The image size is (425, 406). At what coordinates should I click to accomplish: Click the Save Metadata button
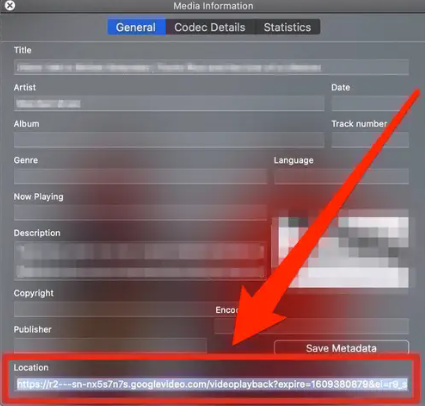tap(341, 348)
